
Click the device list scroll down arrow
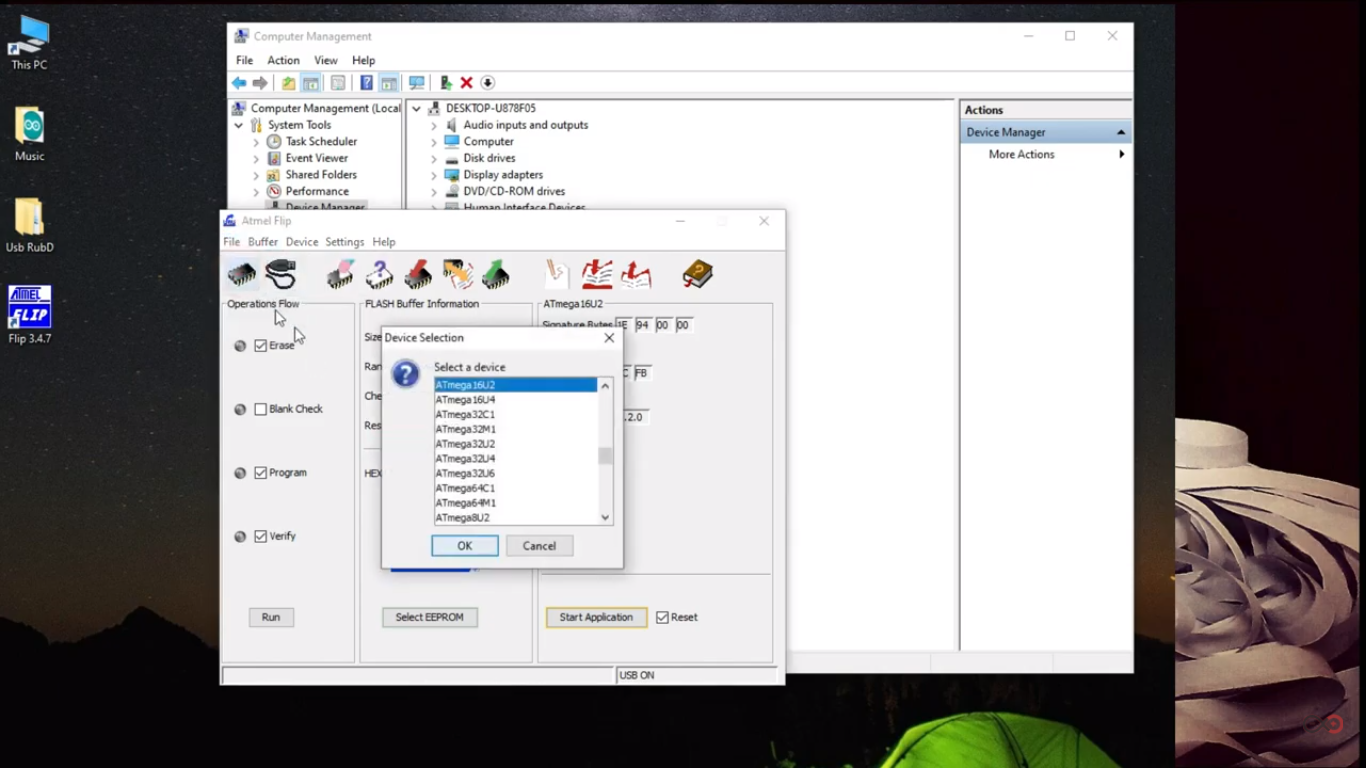[605, 517]
